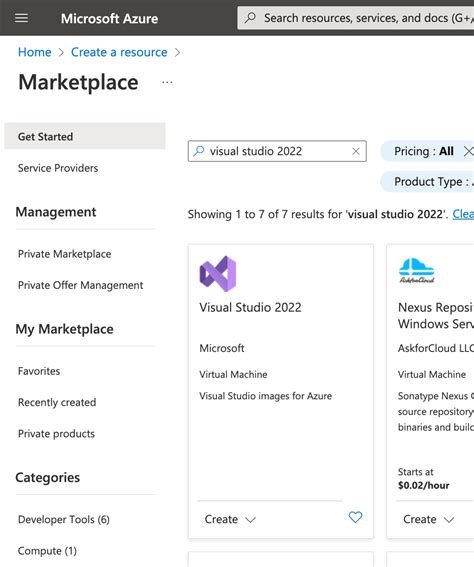Viewport: 474px width, 567px height.
Task: Click the Visual Studio 2022 logo icon
Action: pyautogui.click(x=218, y=274)
